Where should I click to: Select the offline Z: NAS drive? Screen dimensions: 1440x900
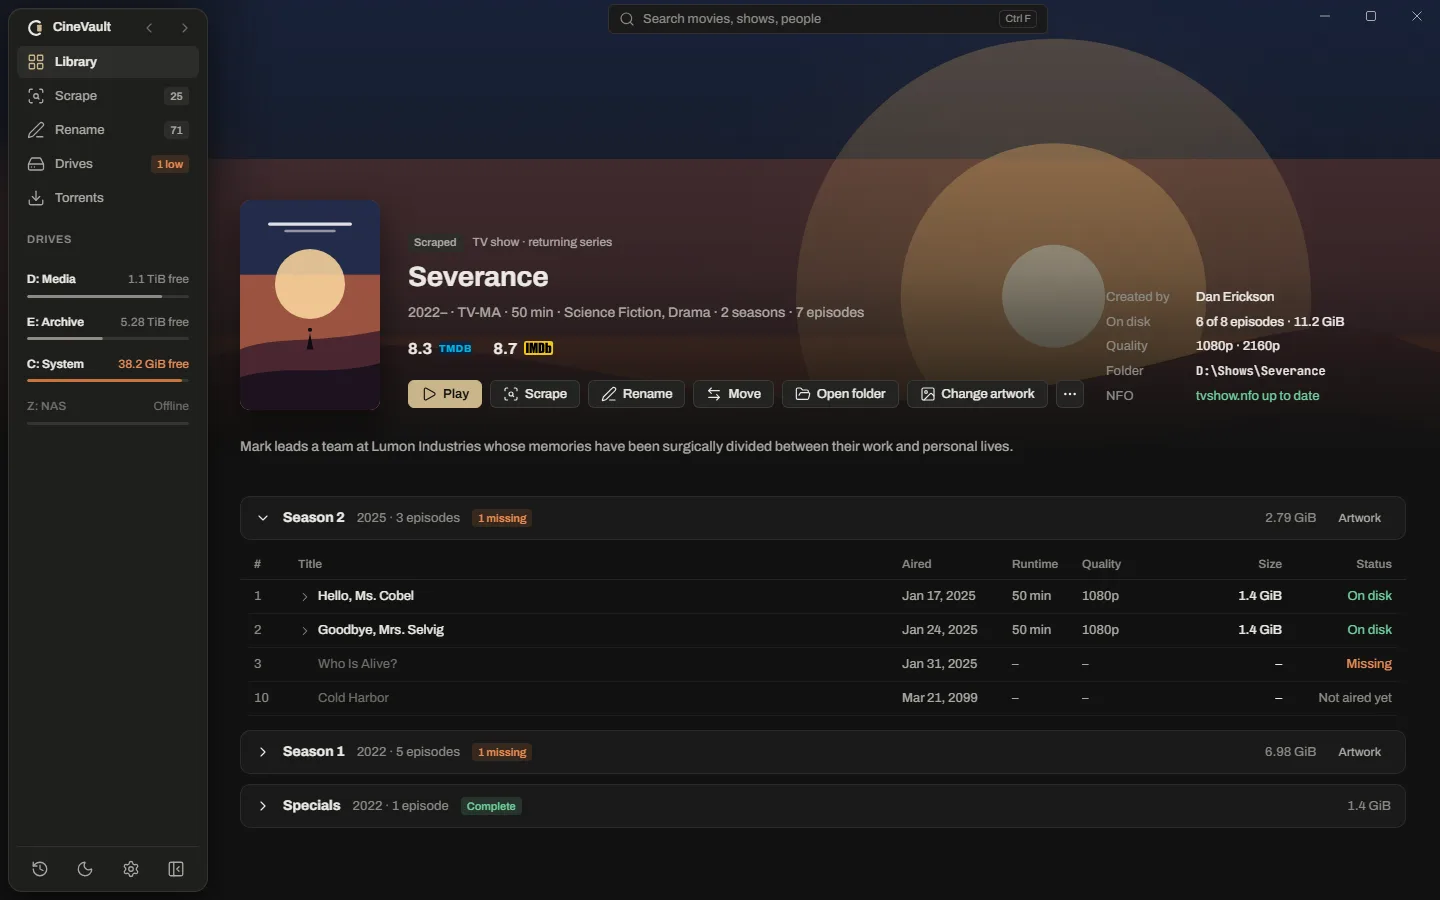(108, 411)
